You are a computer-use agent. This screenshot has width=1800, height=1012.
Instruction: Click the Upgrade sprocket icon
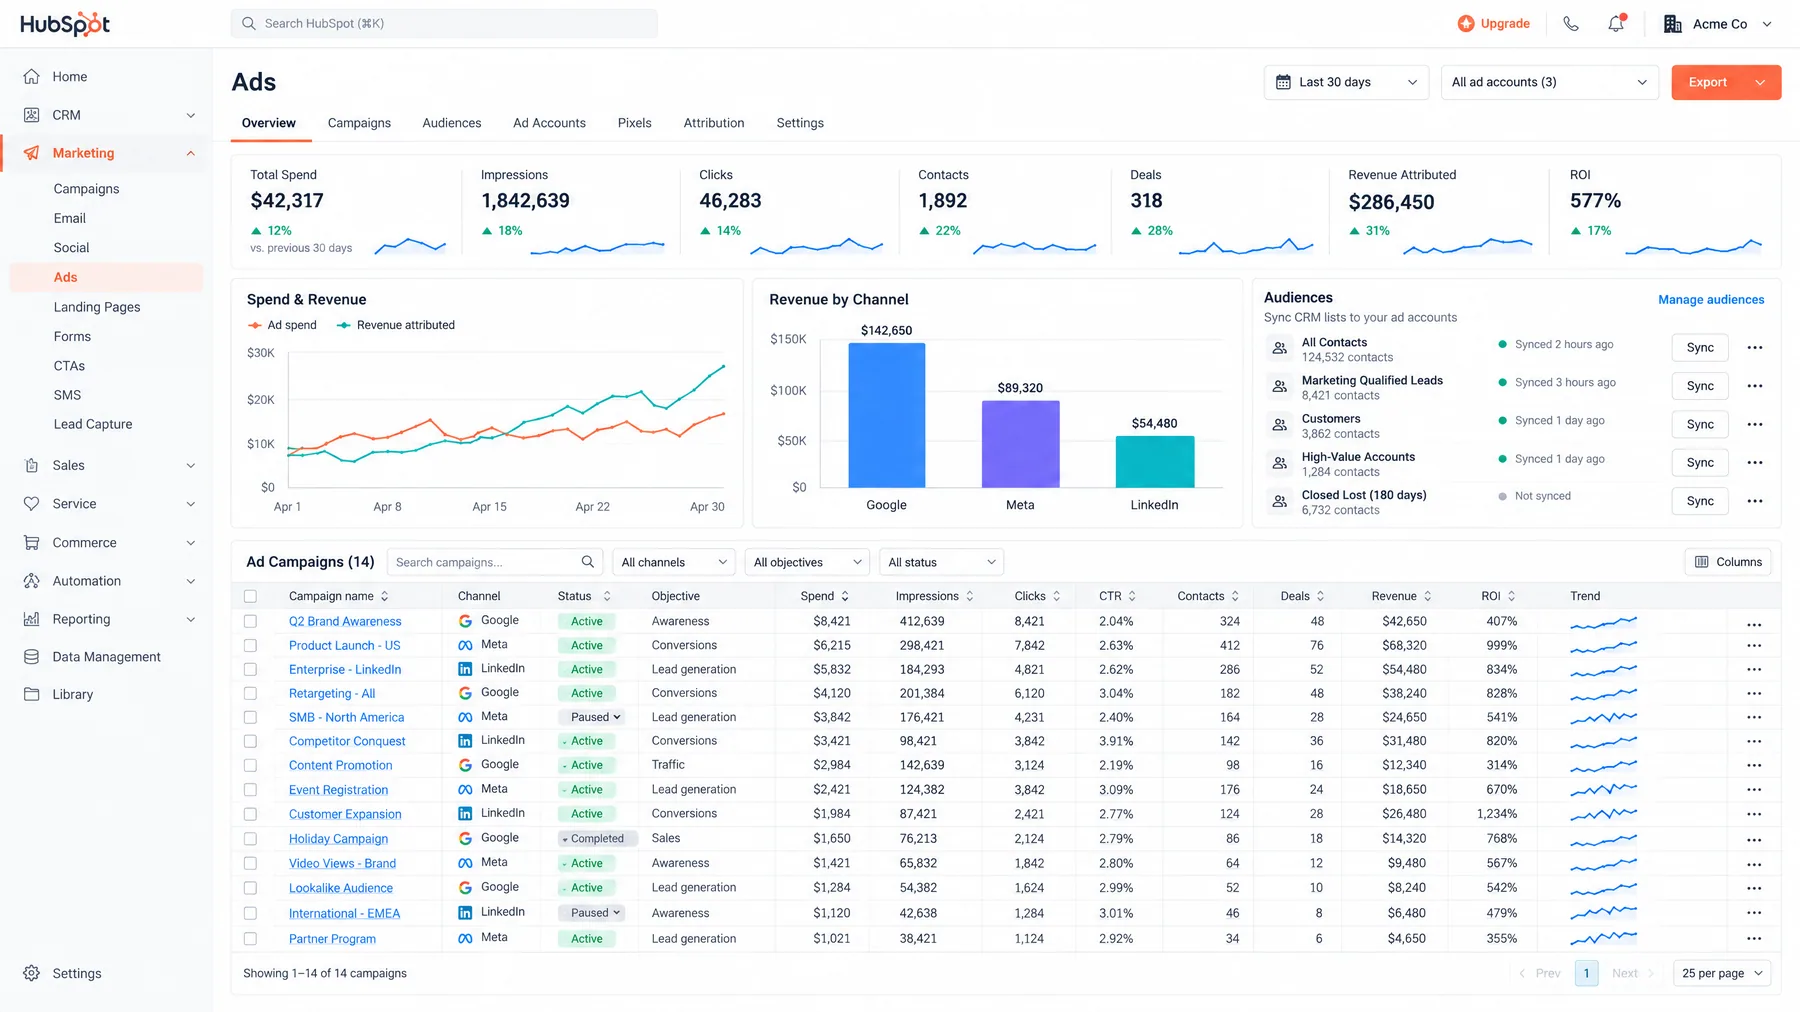pos(1466,24)
